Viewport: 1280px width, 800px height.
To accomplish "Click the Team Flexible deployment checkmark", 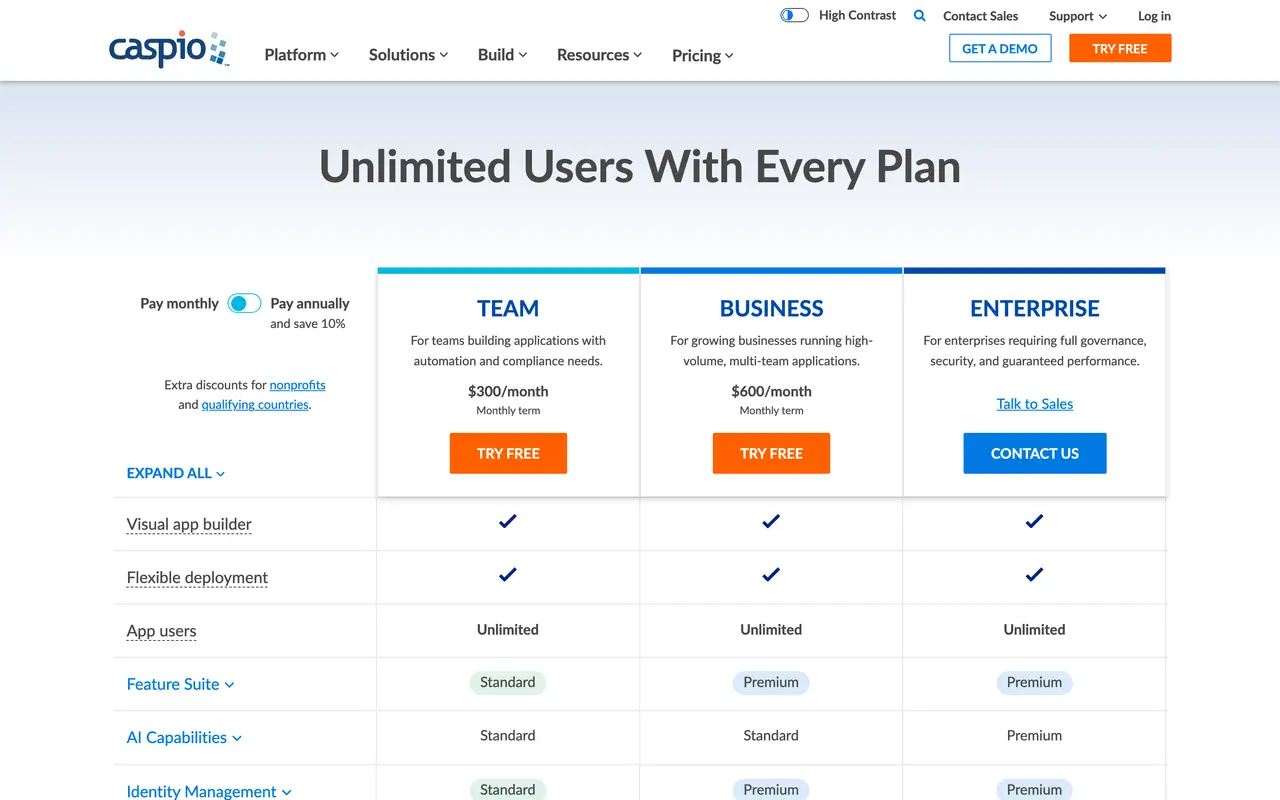I will tap(508, 574).
